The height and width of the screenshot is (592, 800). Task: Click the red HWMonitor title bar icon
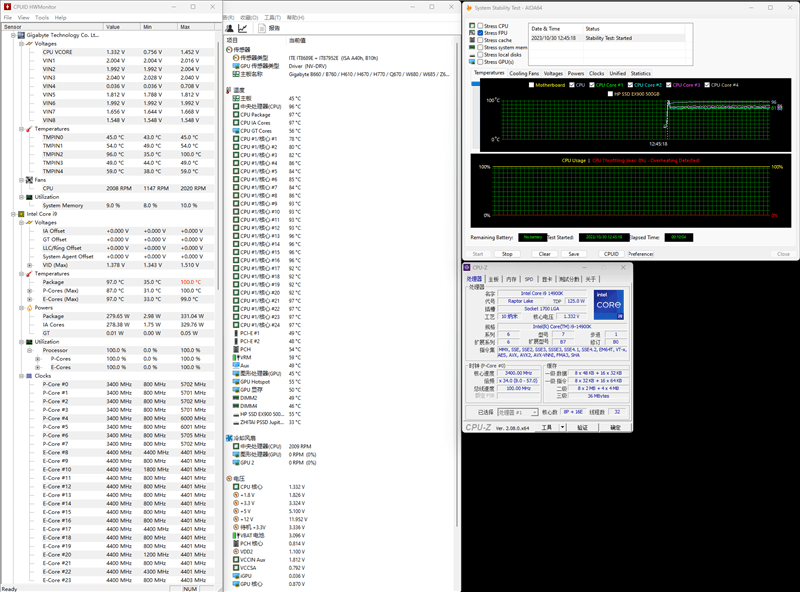click(x=7, y=7)
